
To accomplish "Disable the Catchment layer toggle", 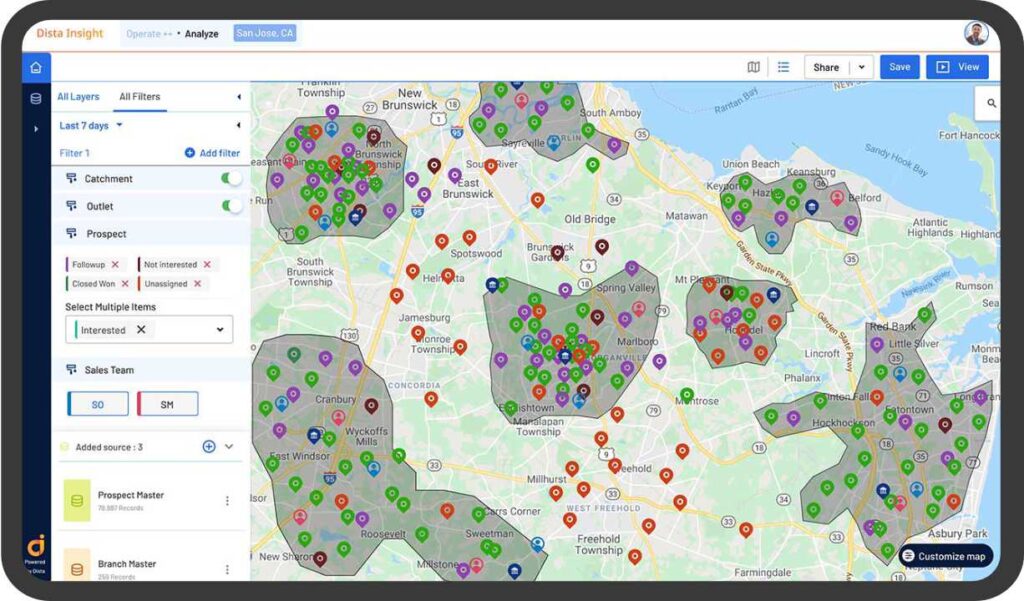I will tap(231, 178).
